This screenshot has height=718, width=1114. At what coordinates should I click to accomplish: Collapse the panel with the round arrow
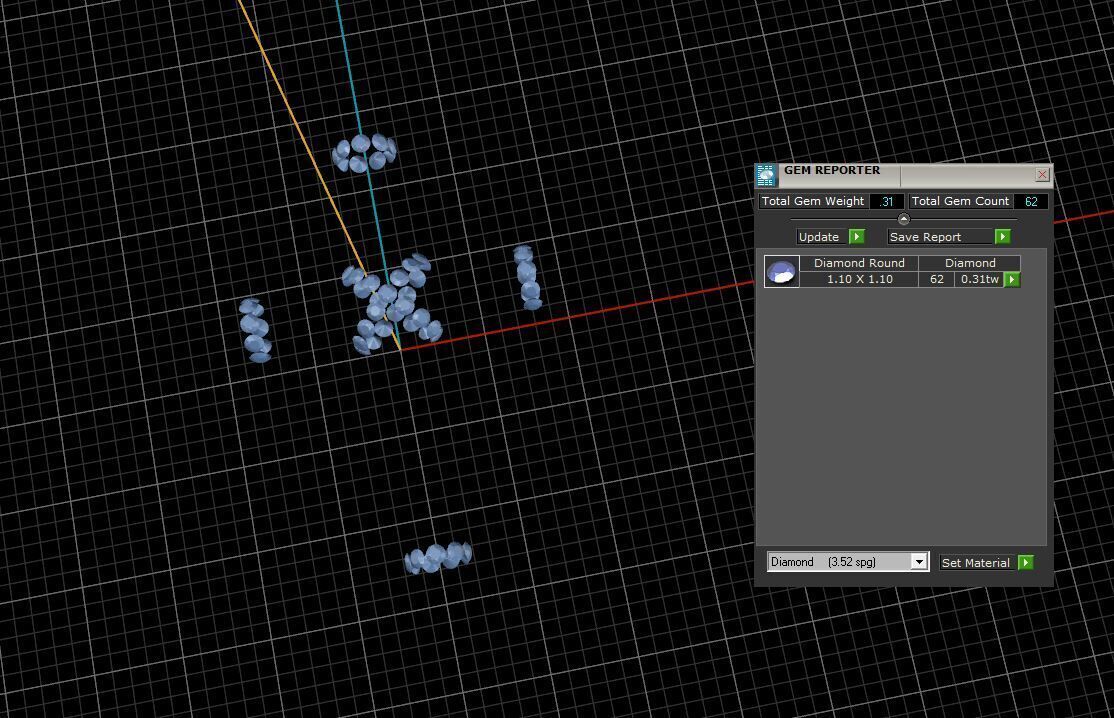click(x=904, y=219)
